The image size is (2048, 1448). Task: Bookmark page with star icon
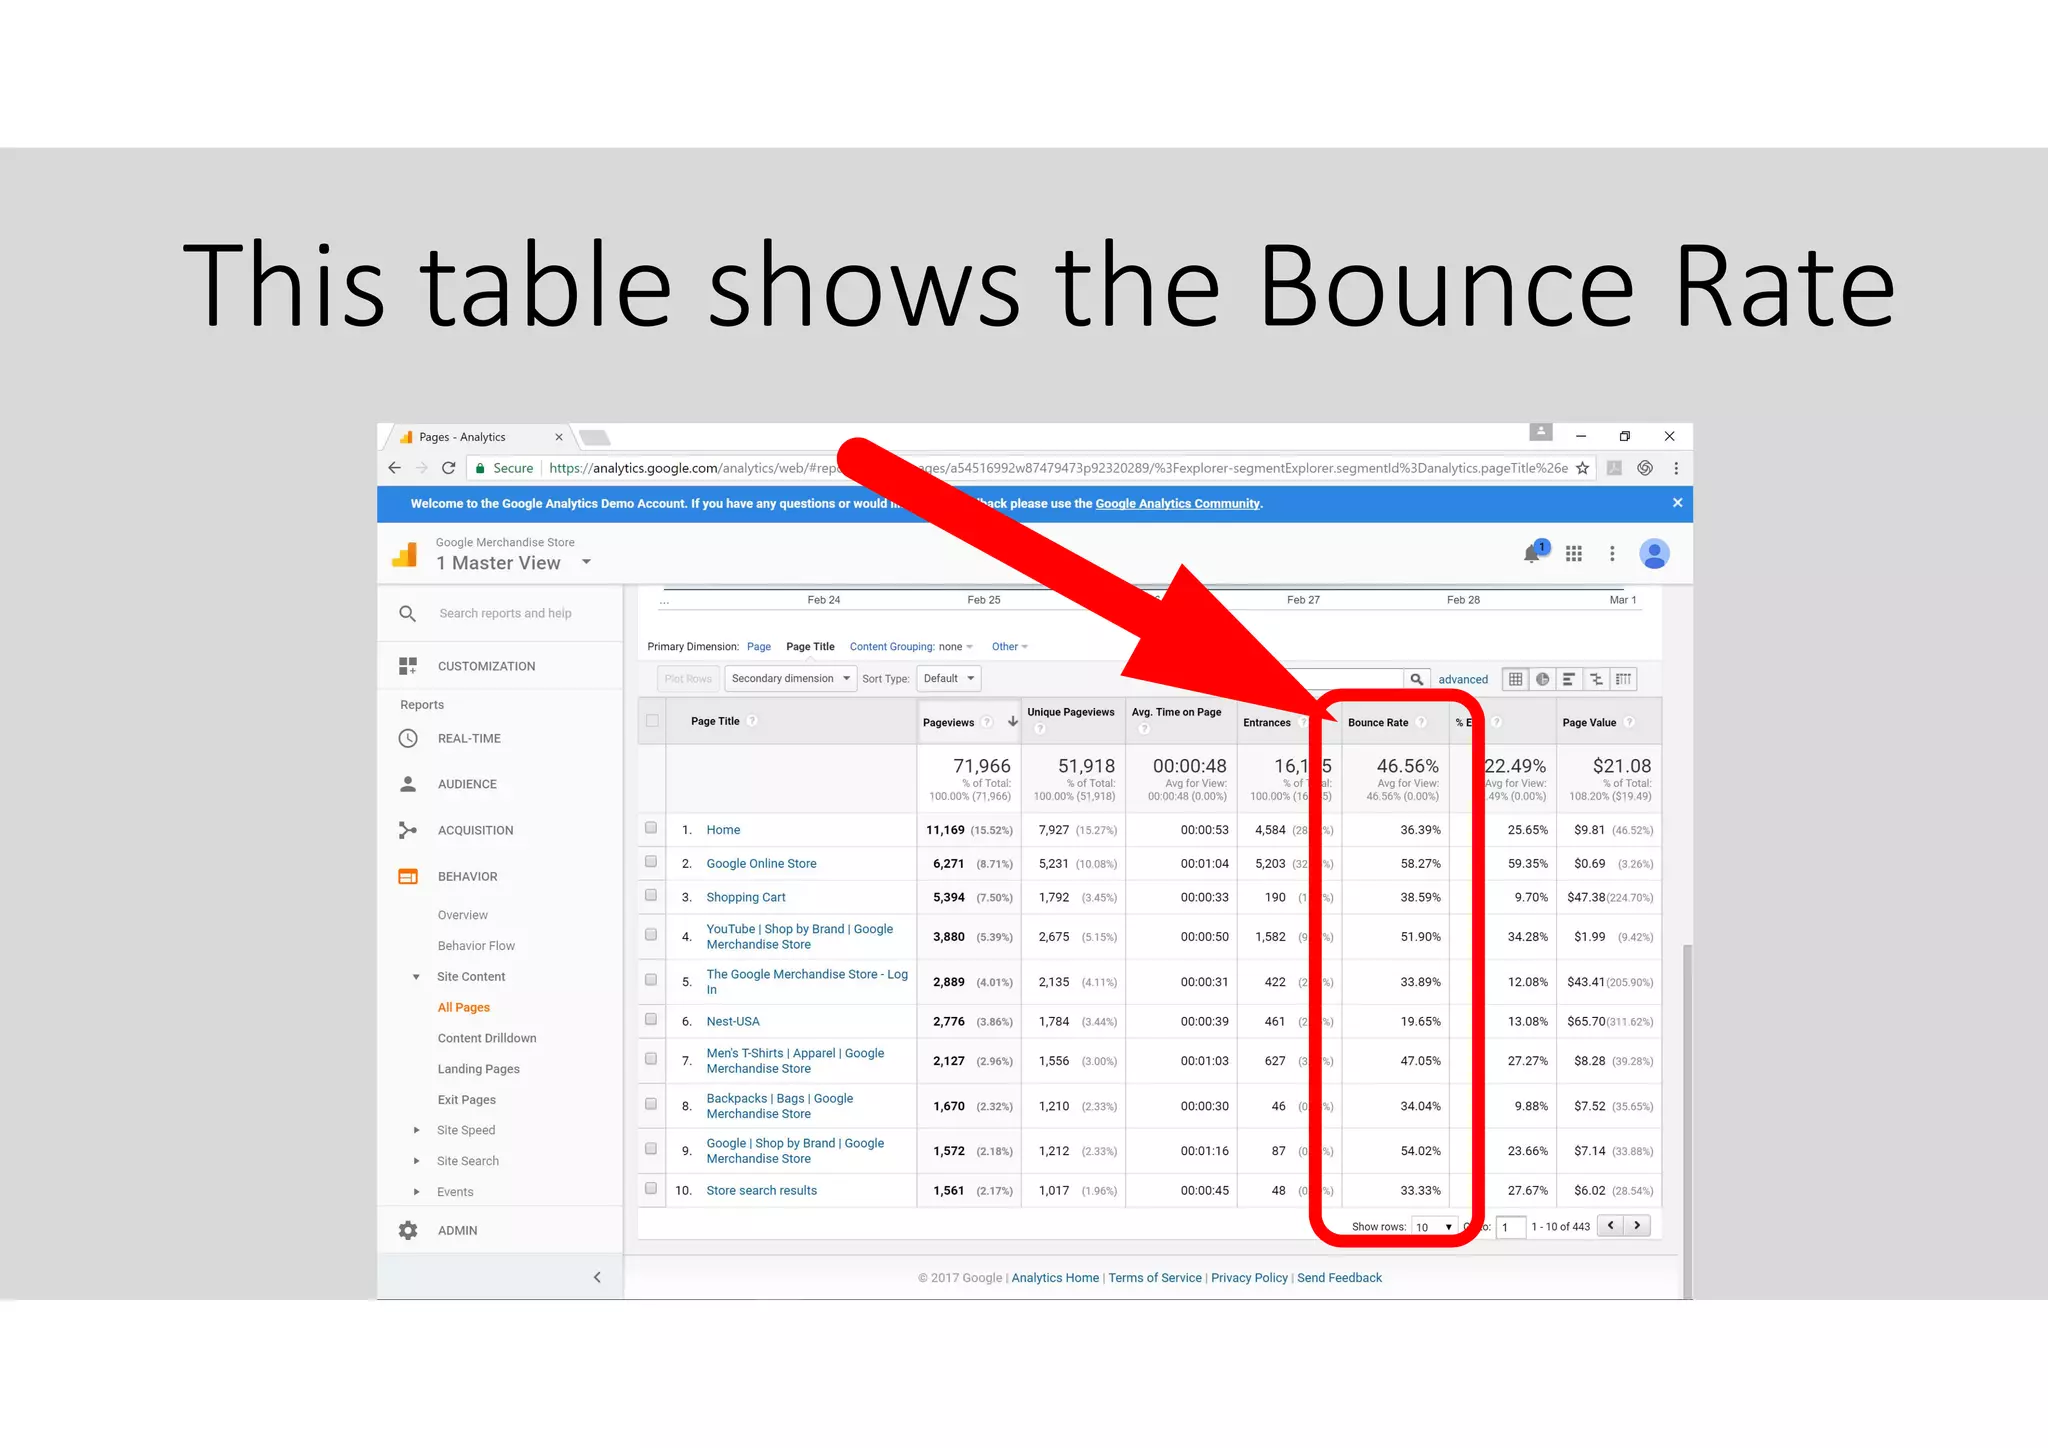(x=1582, y=468)
